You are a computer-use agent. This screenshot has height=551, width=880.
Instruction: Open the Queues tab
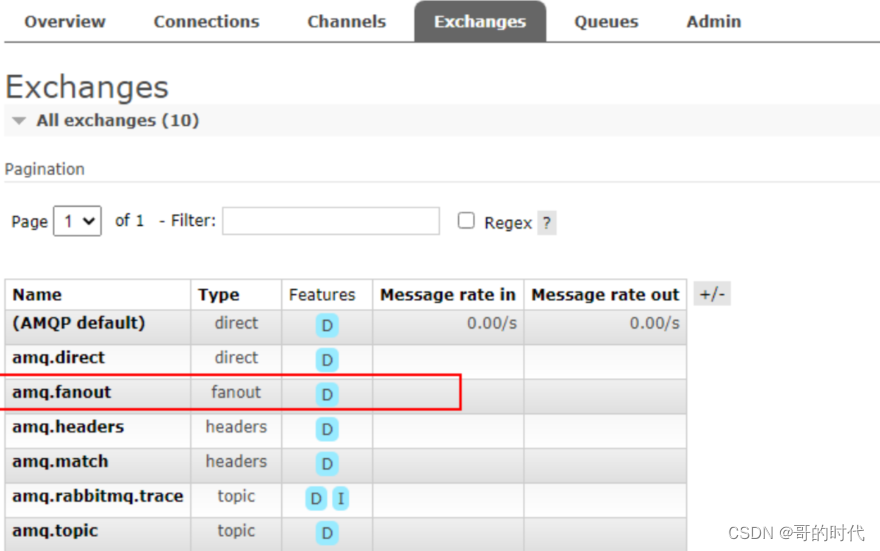coord(606,21)
